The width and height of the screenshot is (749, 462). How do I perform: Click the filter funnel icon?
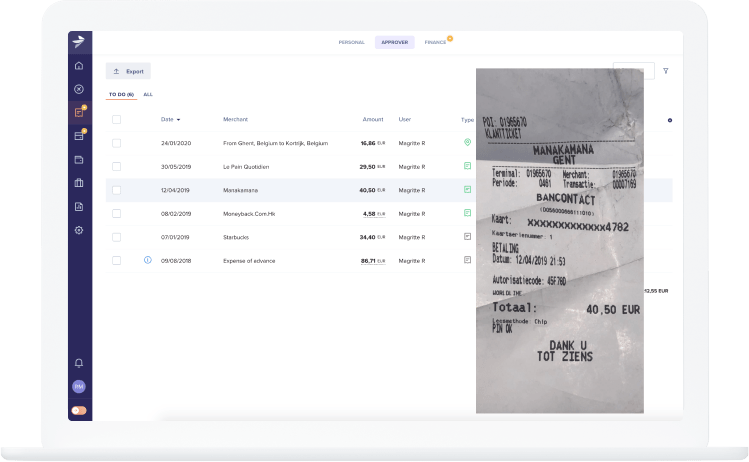click(x=666, y=71)
